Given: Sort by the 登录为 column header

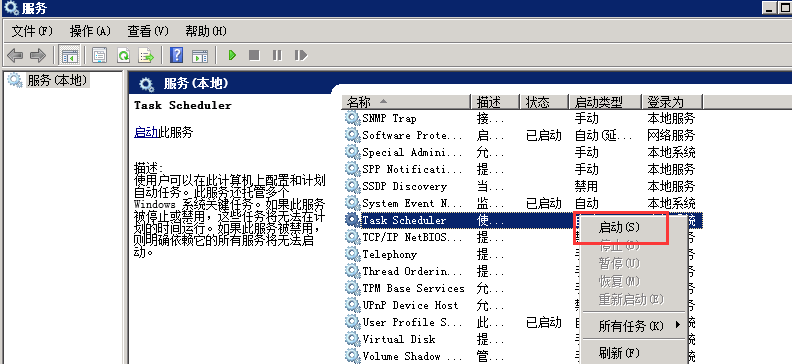Looking at the screenshot, I should click(672, 102).
